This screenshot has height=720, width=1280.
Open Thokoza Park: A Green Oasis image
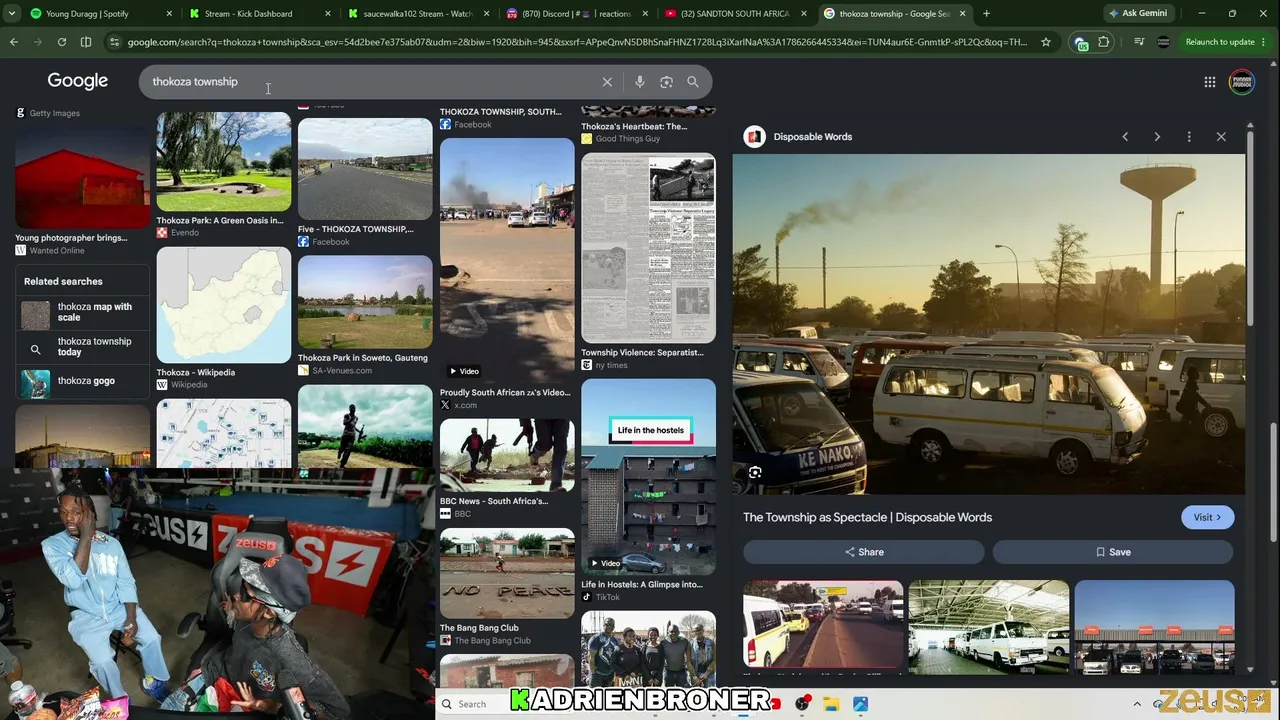coord(224,162)
